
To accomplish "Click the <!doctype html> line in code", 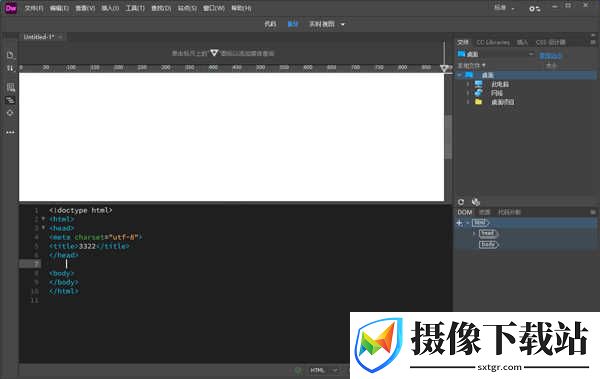I will tap(80, 210).
